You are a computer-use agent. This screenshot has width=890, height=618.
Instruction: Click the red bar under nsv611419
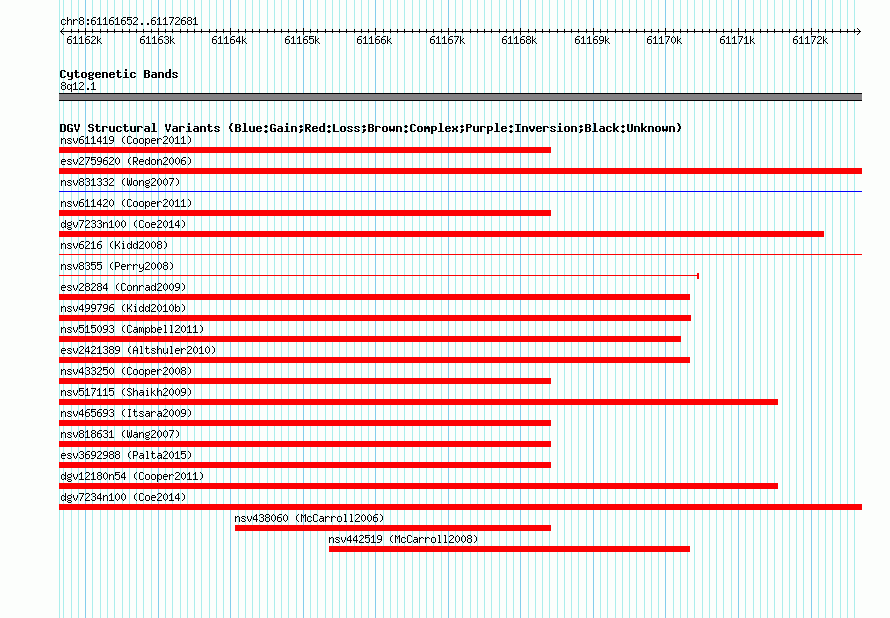305,150
